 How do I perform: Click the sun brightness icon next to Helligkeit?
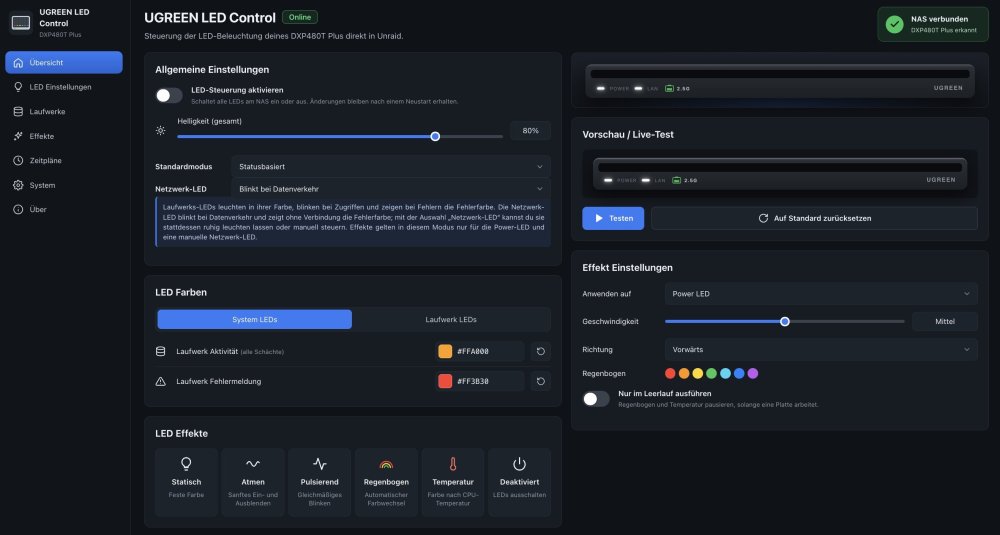161,131
